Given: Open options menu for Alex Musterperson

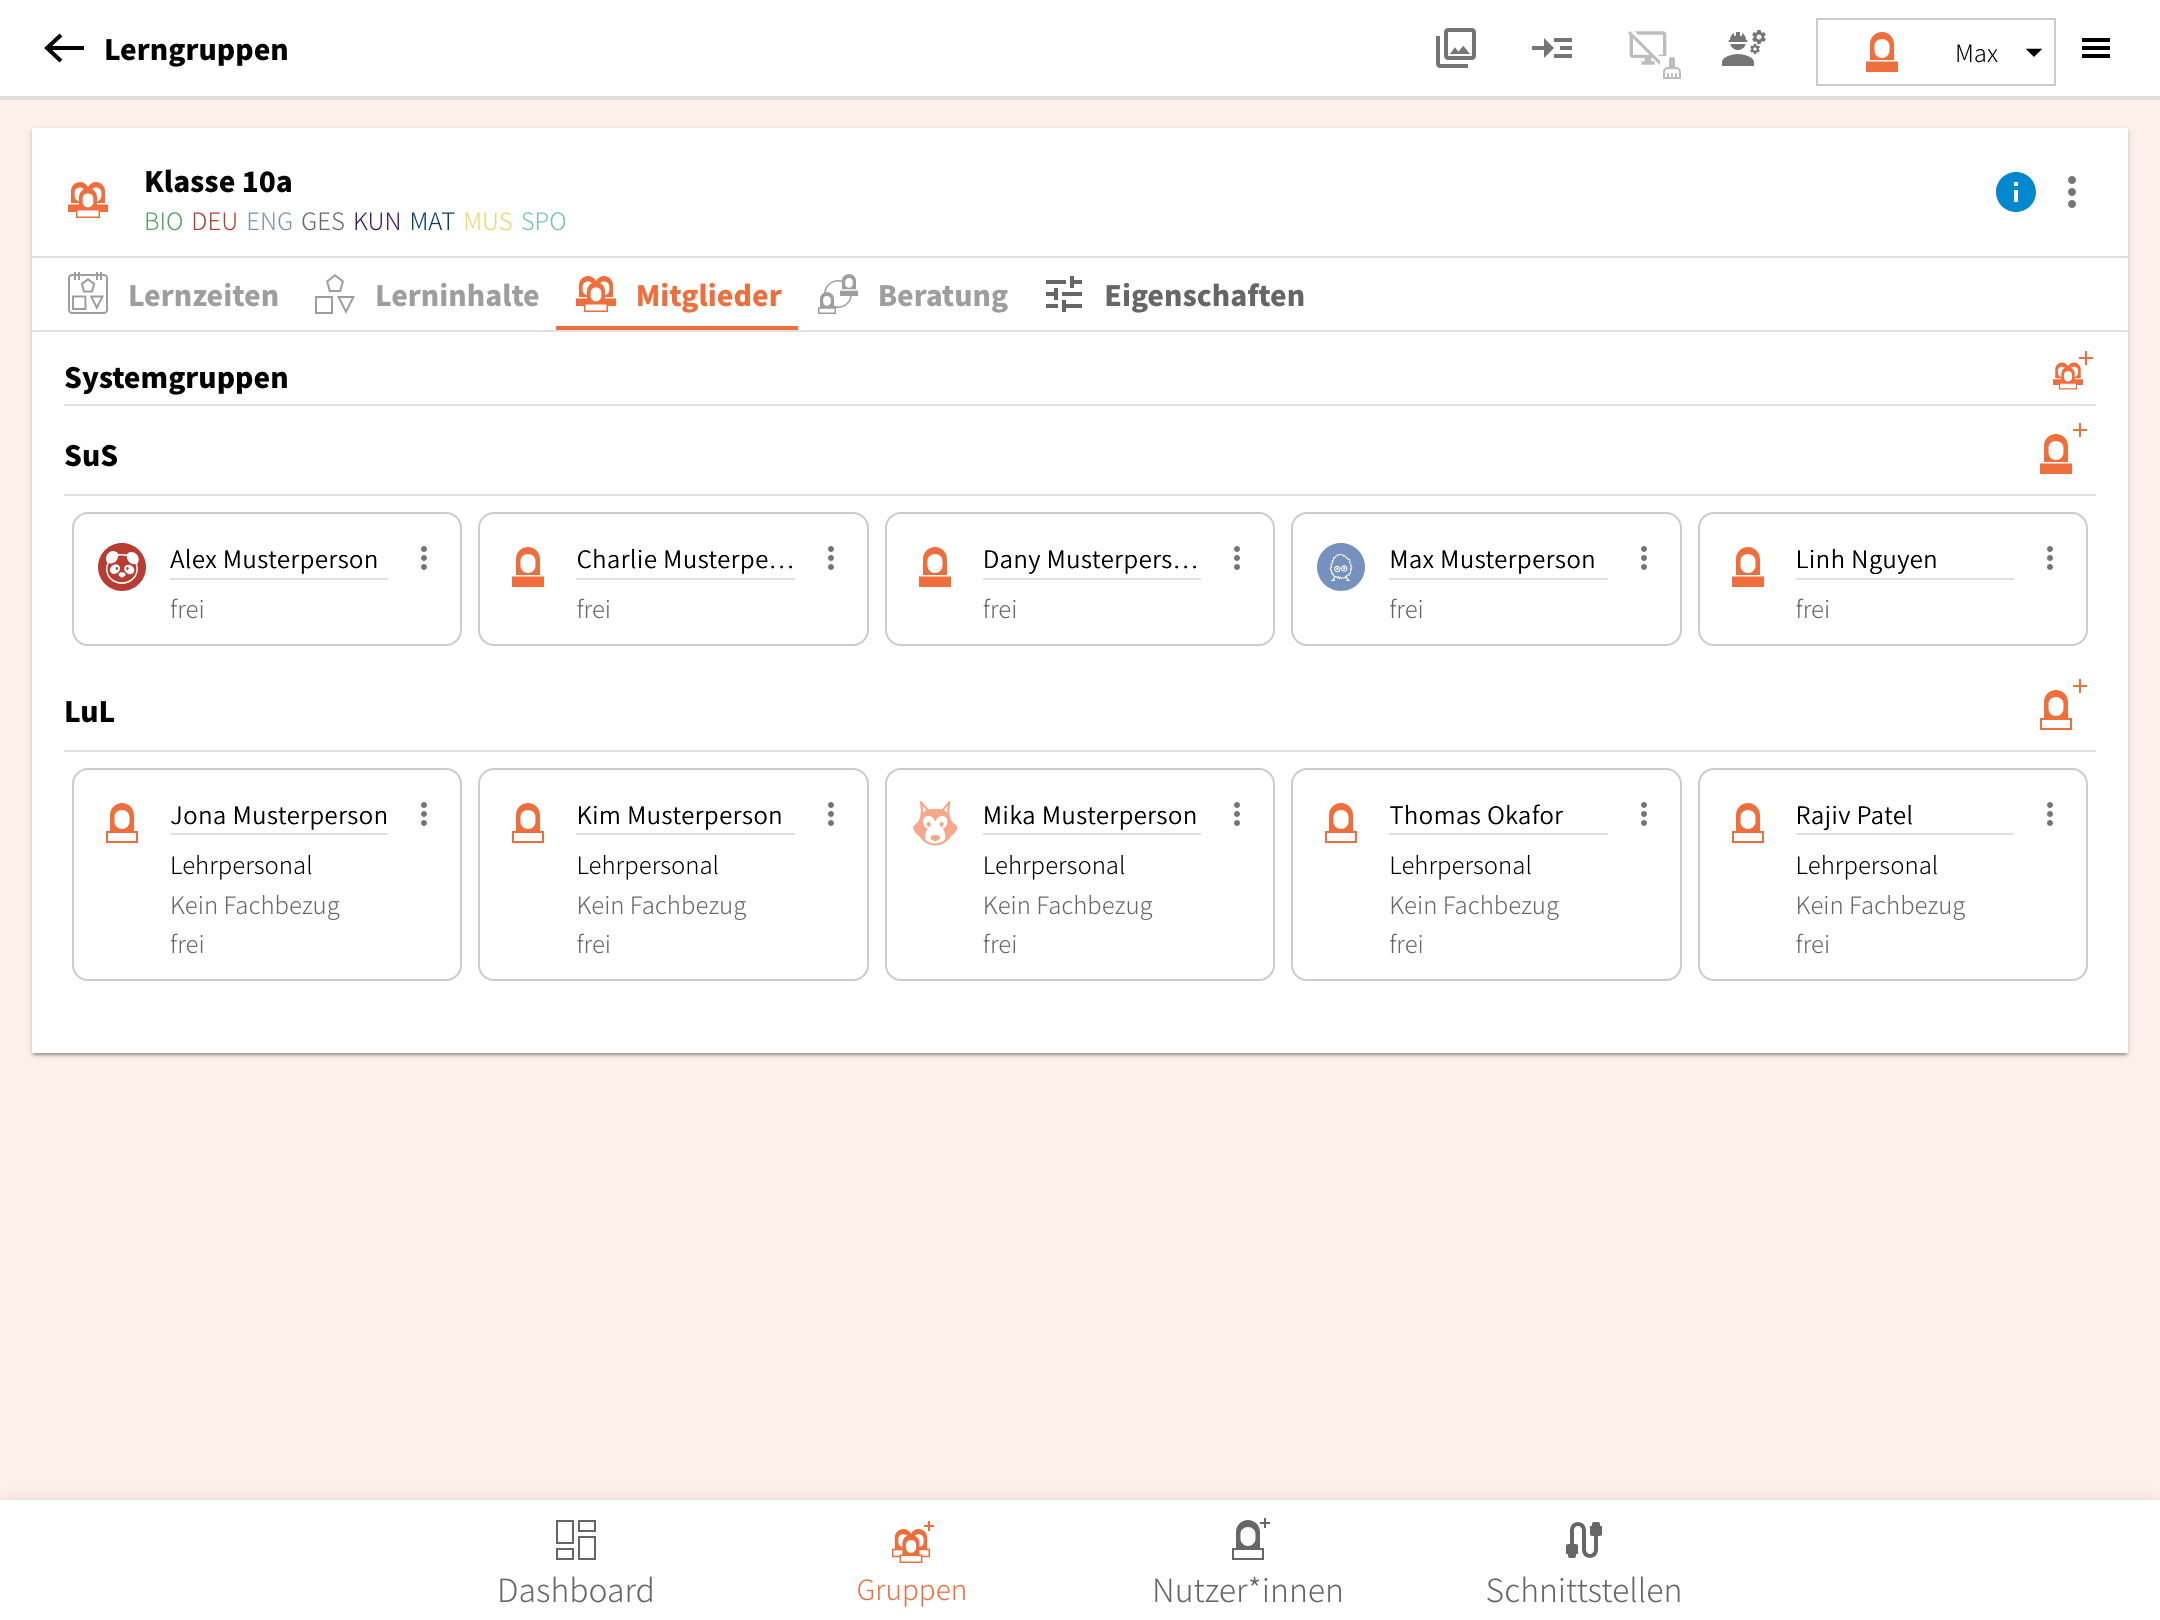Looking at the screenshot, I should point(424,558).
